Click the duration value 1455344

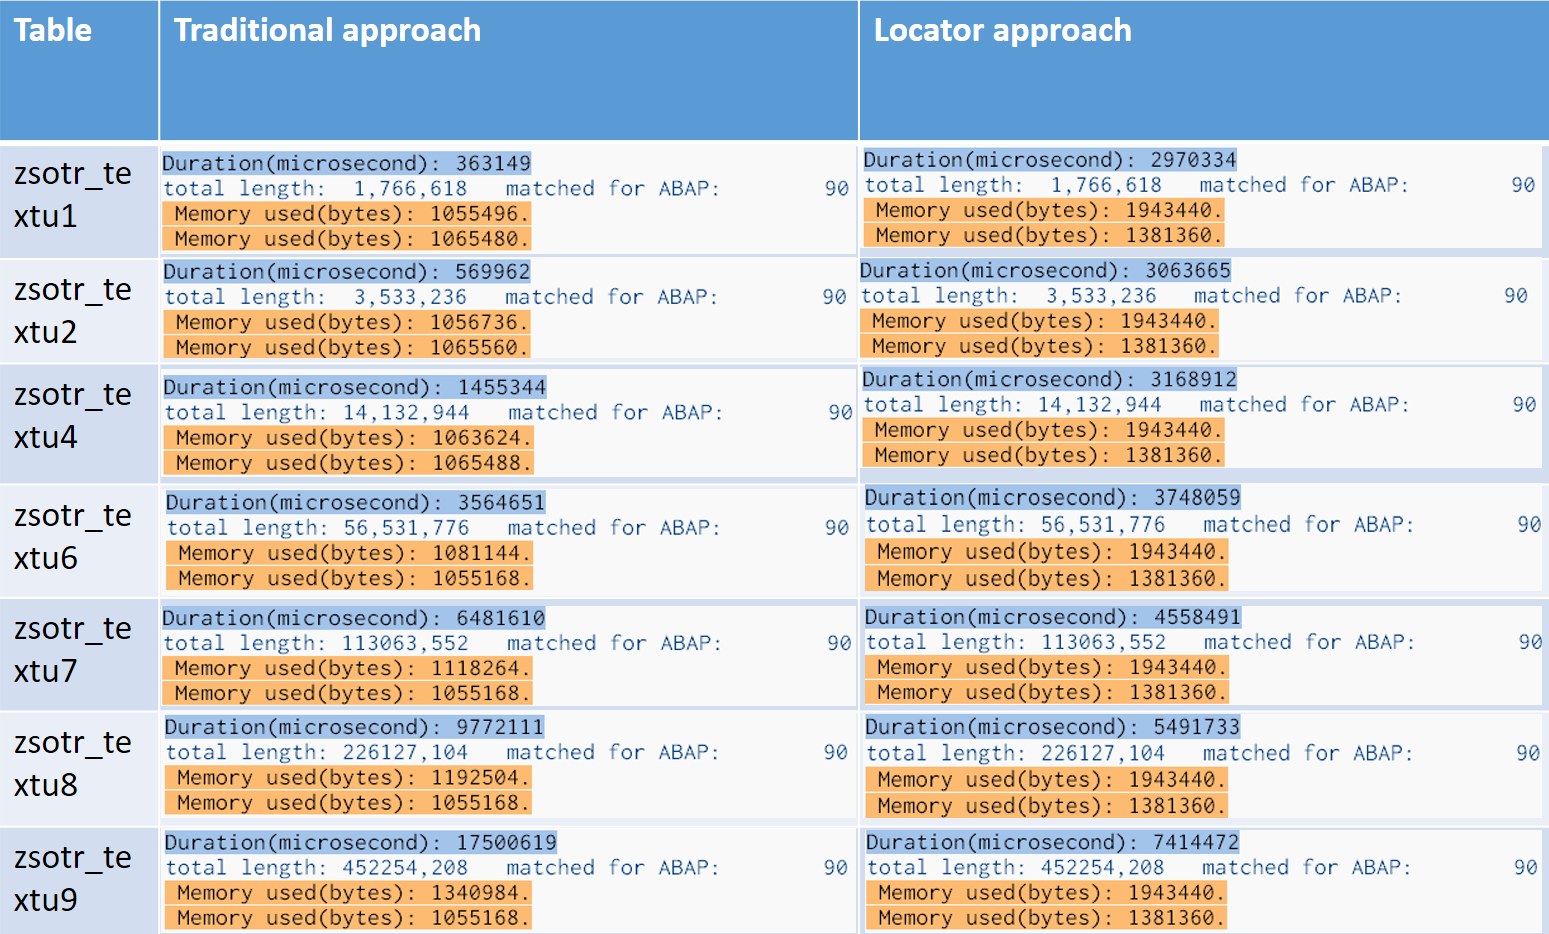[x=502, y=387]
